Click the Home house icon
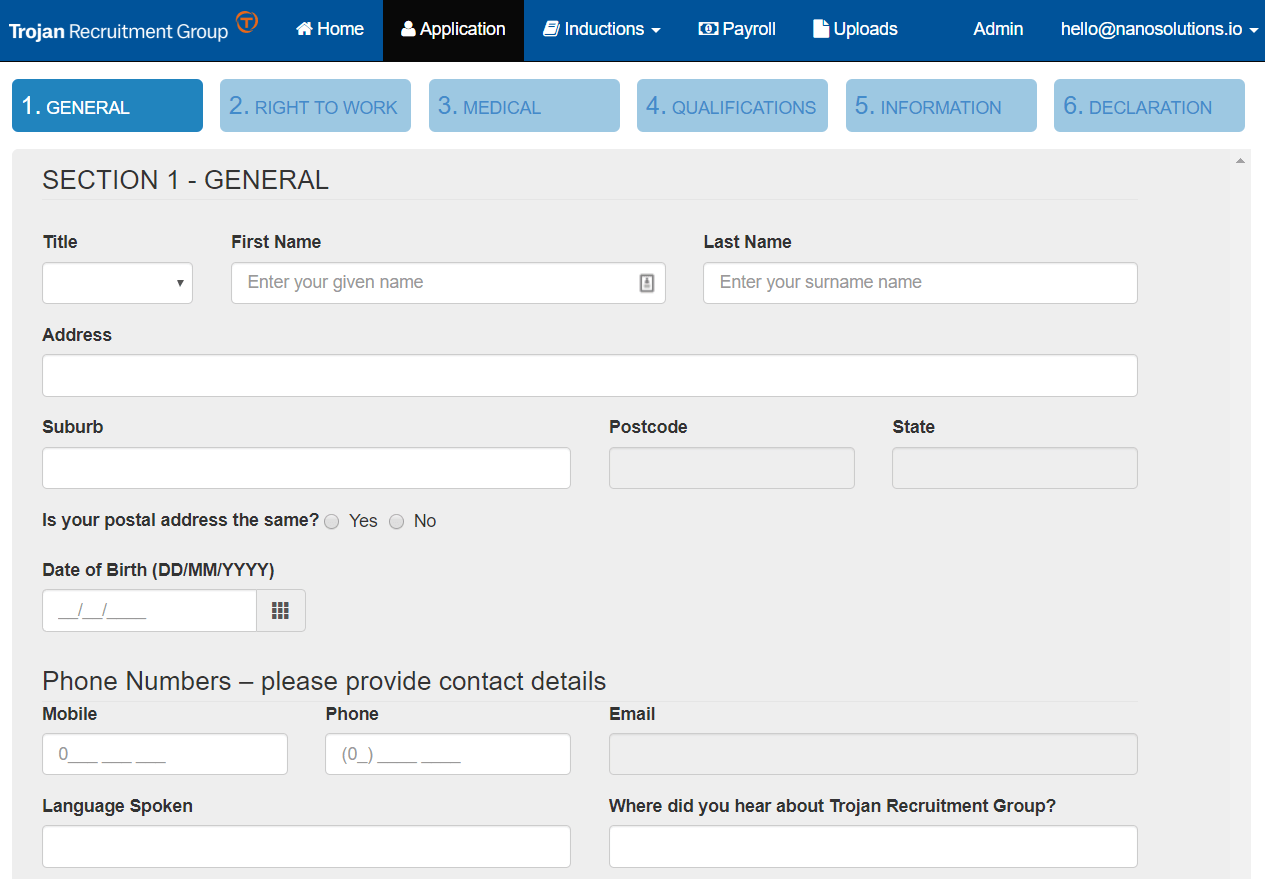1265x879 pixels. [x=305, y=29]
